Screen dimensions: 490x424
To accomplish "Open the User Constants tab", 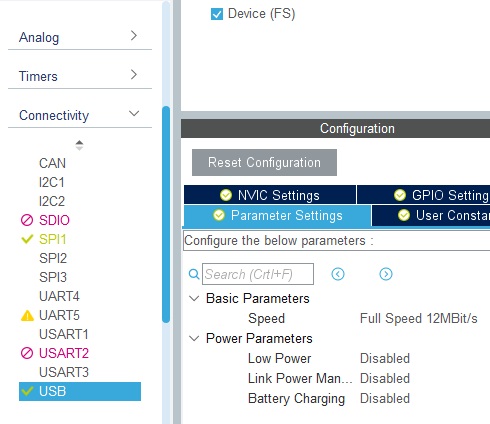I will pos(431,215).
